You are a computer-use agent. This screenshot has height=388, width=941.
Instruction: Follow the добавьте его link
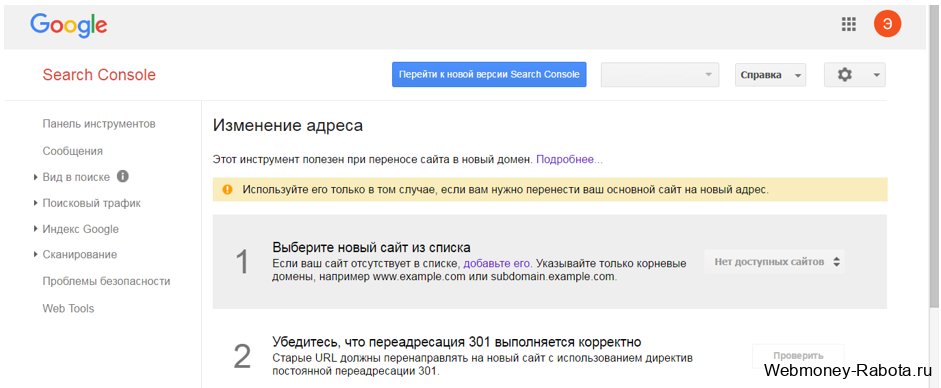tap(498, 263)
